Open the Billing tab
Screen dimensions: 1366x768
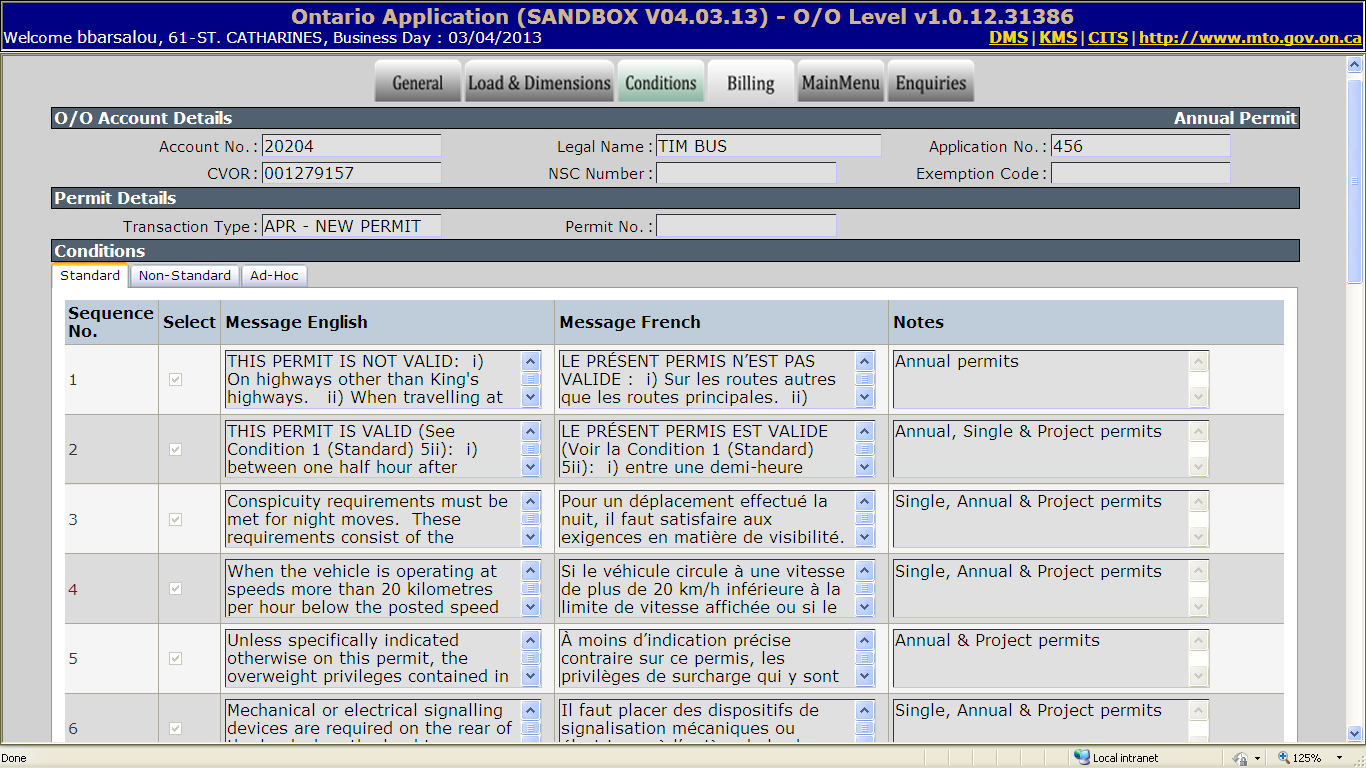(x=751, y=82)
